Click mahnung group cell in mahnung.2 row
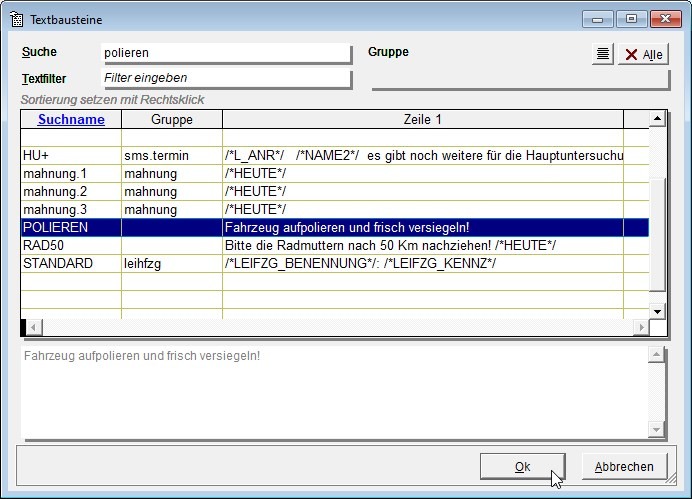 click(172, 191)
